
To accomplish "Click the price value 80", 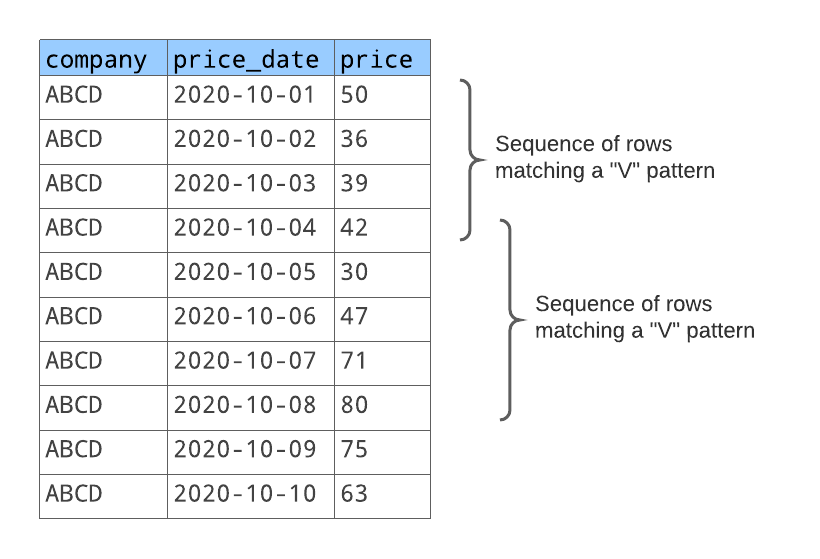I will 354,405.
